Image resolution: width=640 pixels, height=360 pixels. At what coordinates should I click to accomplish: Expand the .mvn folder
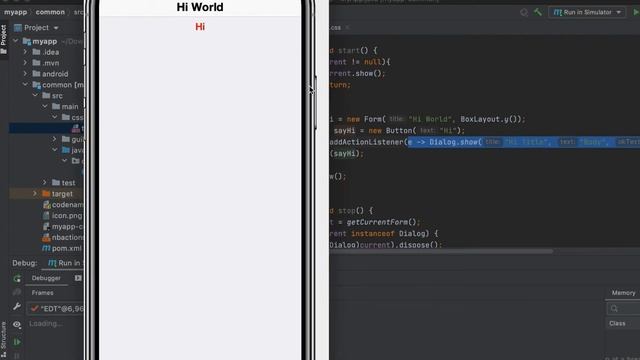tap(26, 63)
